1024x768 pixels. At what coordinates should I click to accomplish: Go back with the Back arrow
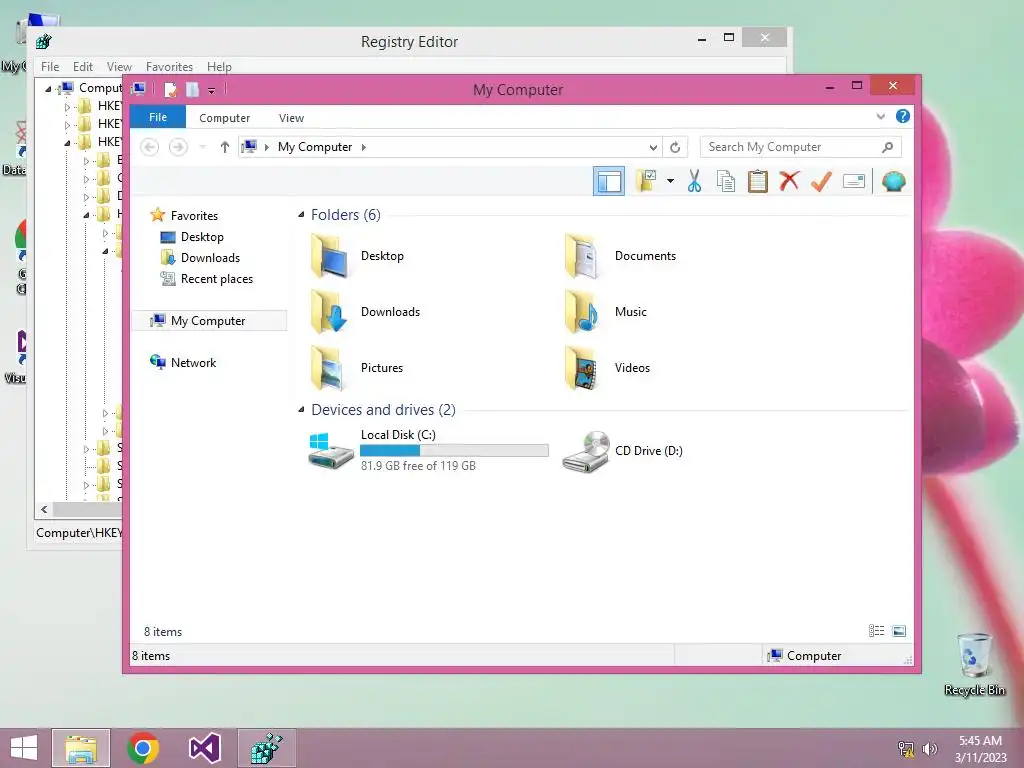[x=150, y=147]
